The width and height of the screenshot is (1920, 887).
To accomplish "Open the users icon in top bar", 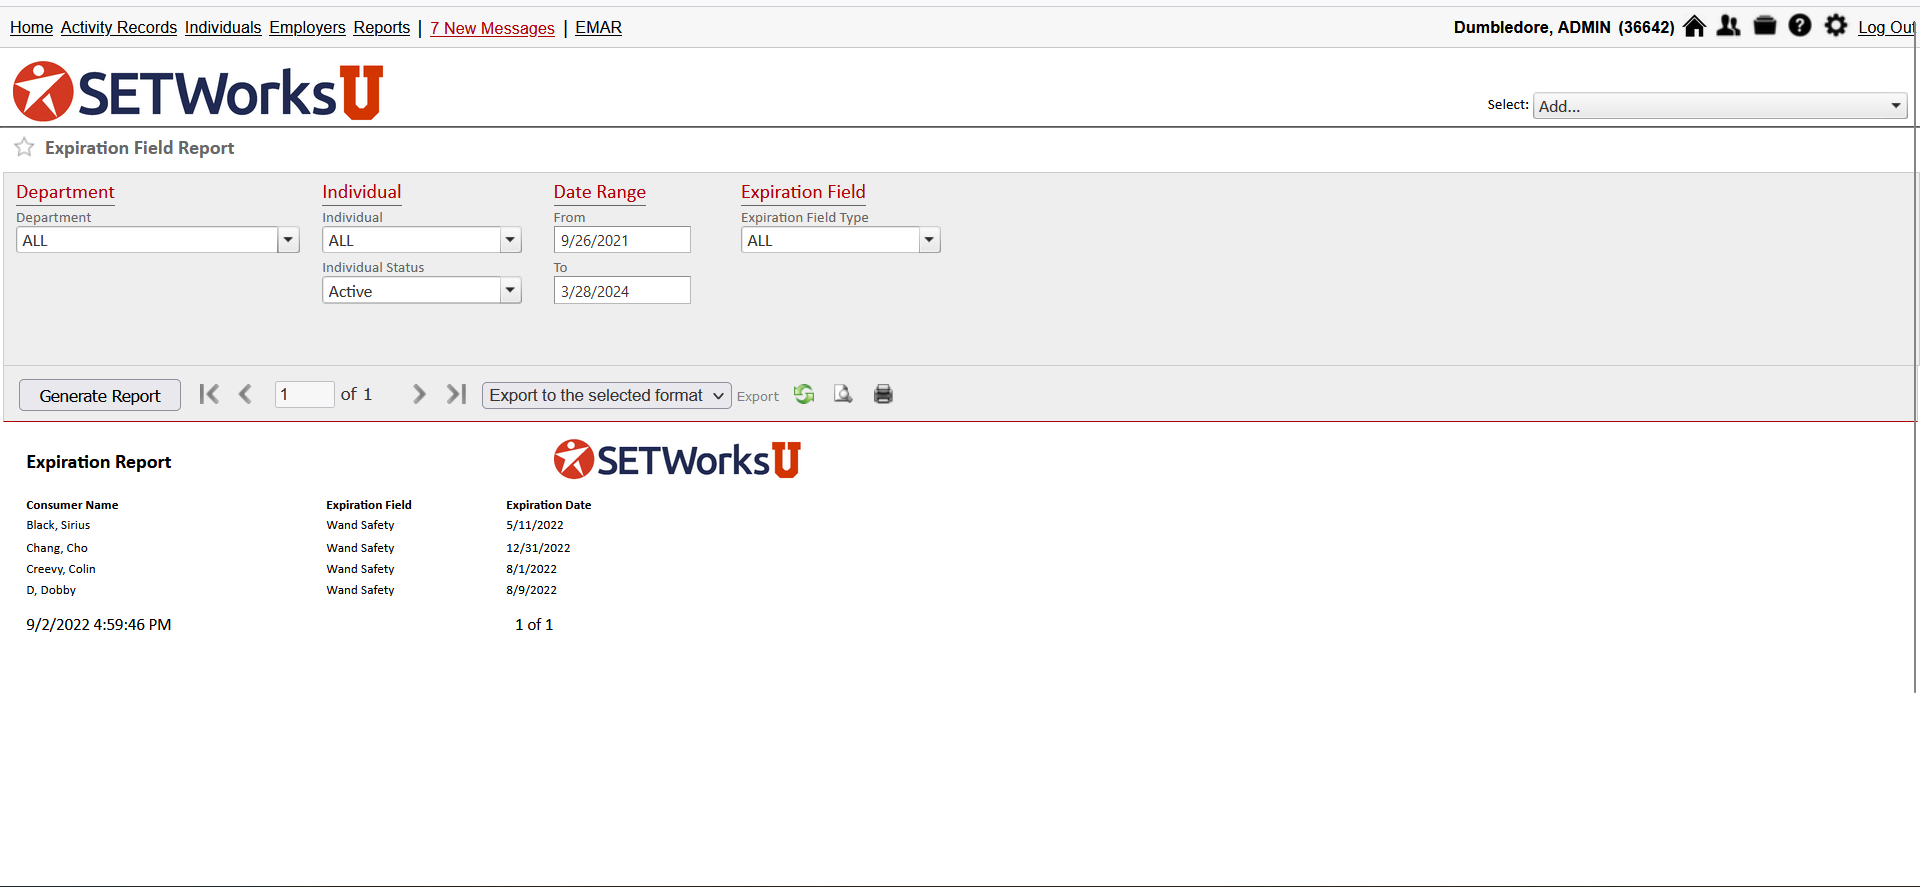I will coord(1729,26).
